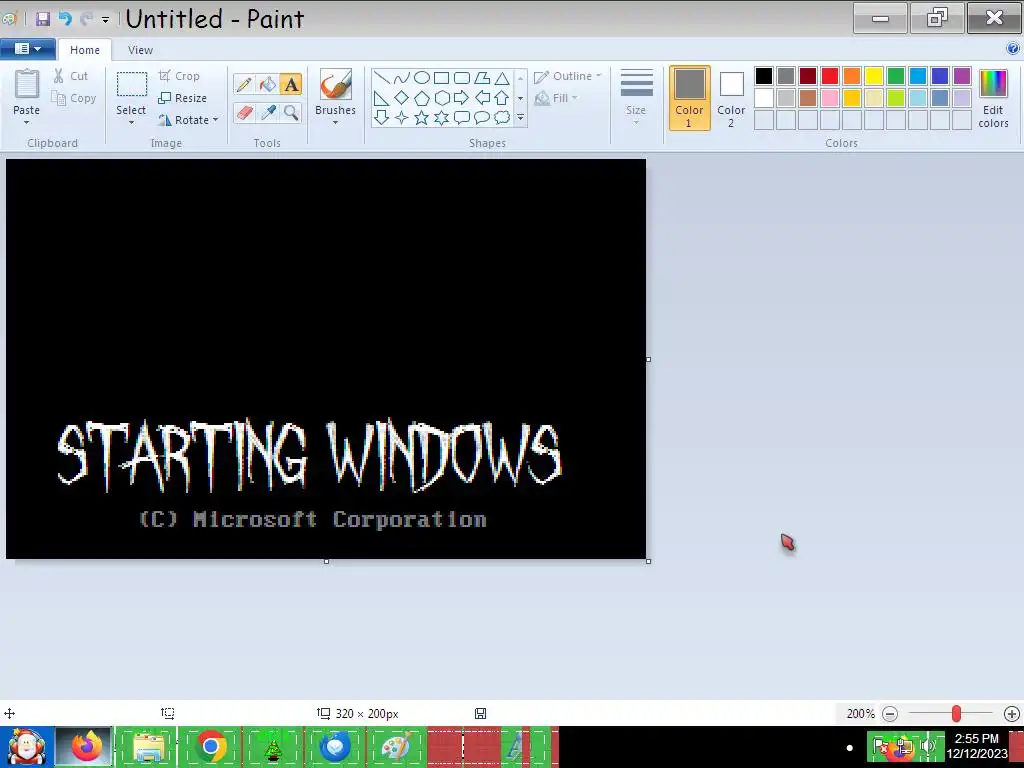Click the zoom slider thumb
The image size is (1024, 768).
pyautogui.click(x=956, y=714)
